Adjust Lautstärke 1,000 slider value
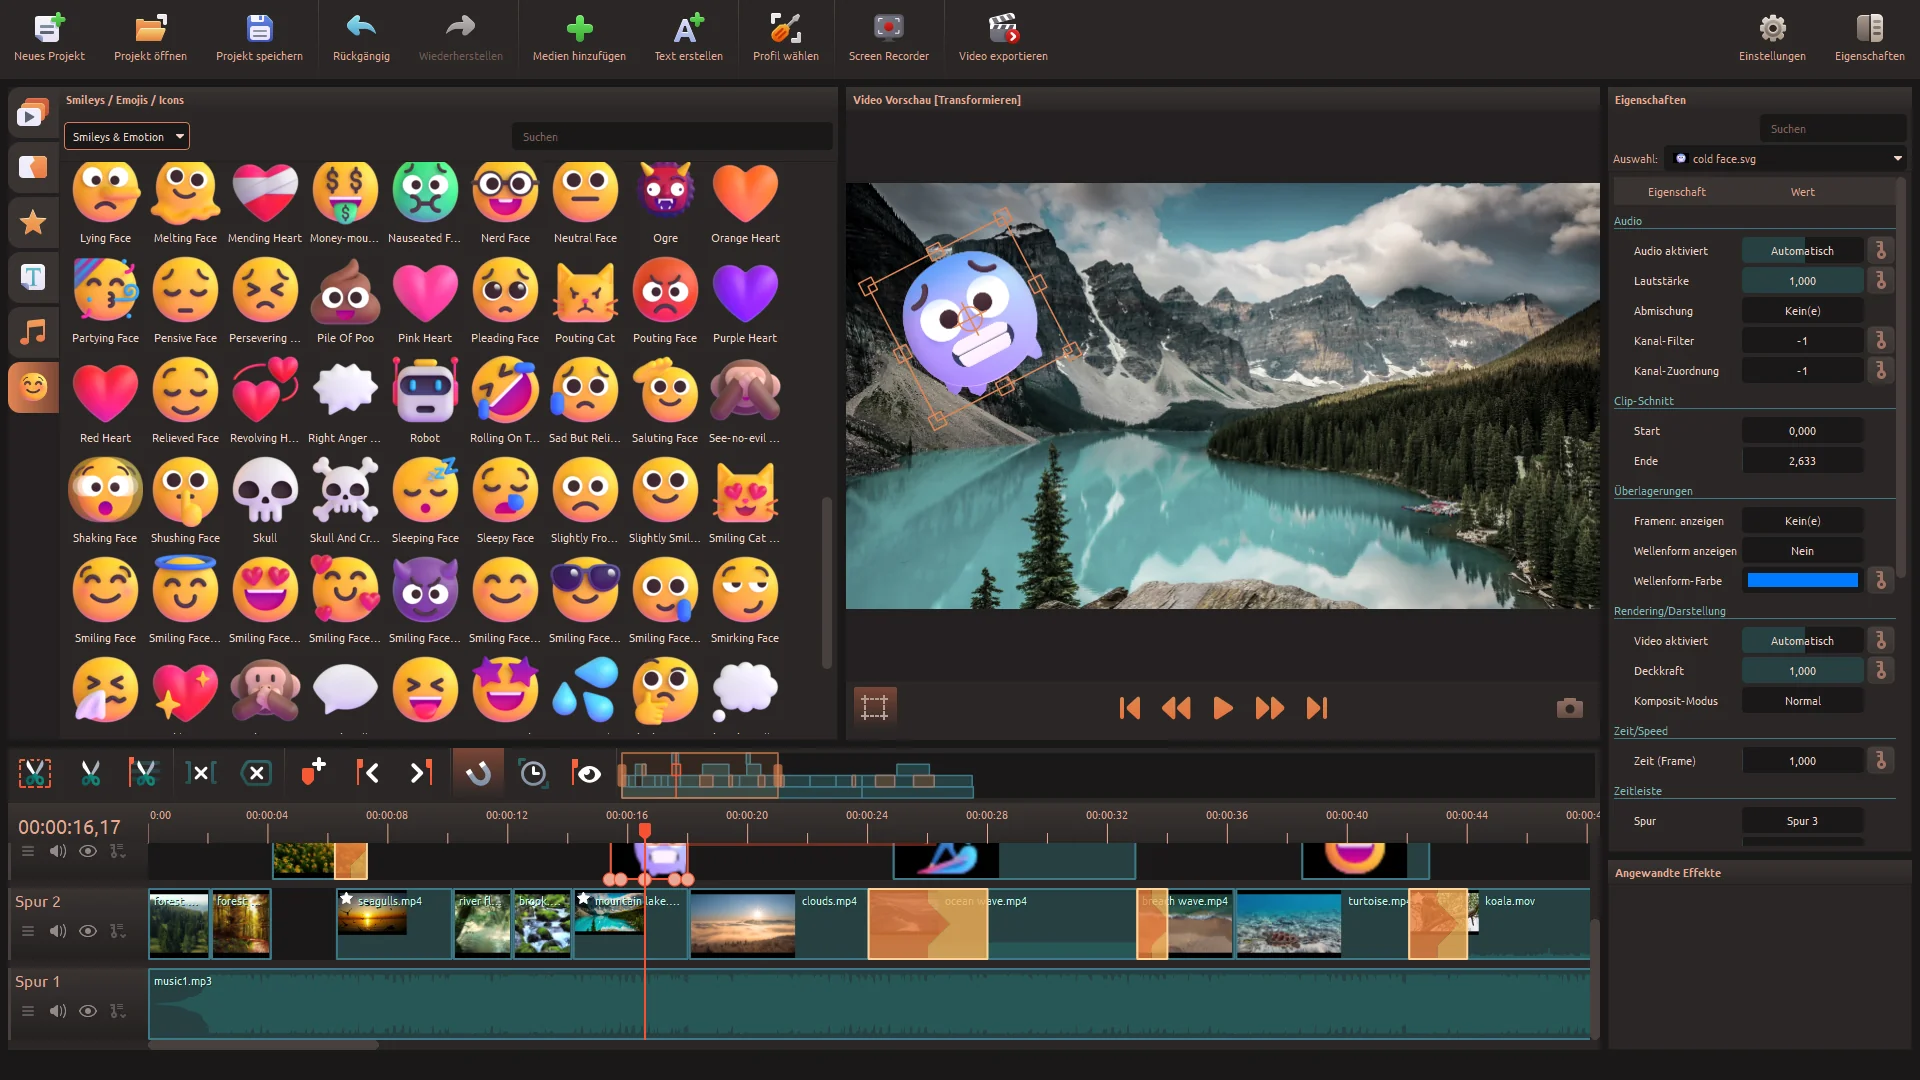This screenshot has width=1920, height=1080. [x=1802, y=281]
